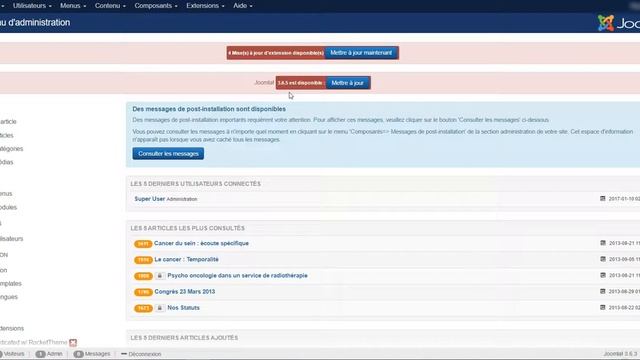Click the Aide menu dropdown caret

(251, 6)
